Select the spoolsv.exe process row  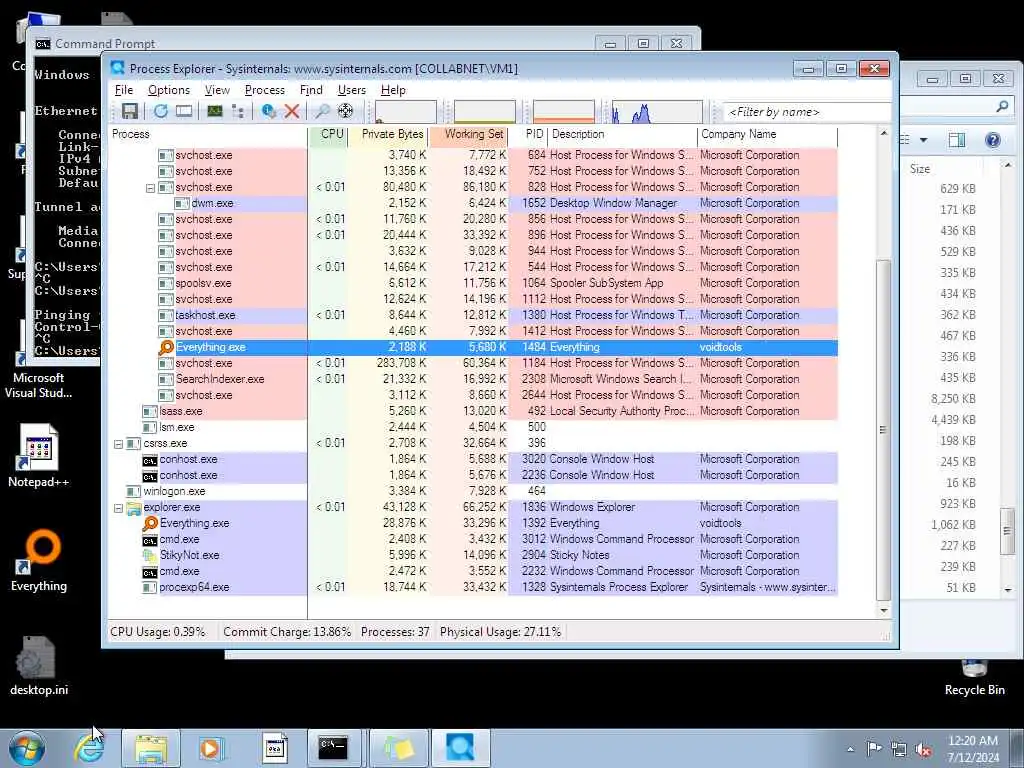coord(473,283)
